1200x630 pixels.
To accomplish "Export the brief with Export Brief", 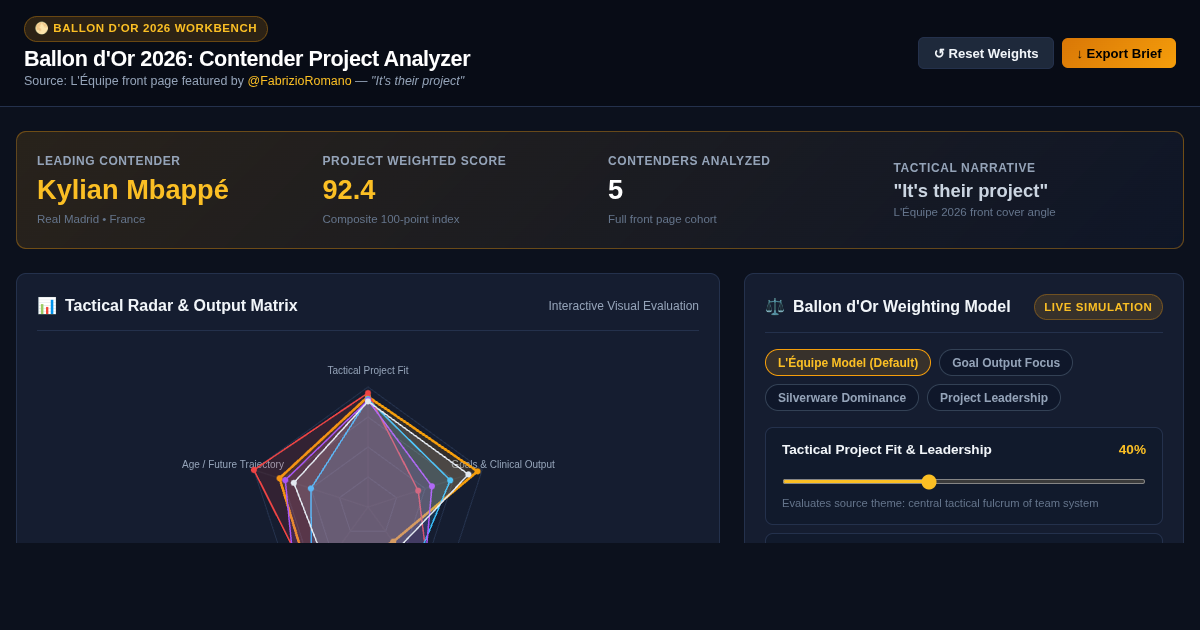I will click(x=1119, y=53).
